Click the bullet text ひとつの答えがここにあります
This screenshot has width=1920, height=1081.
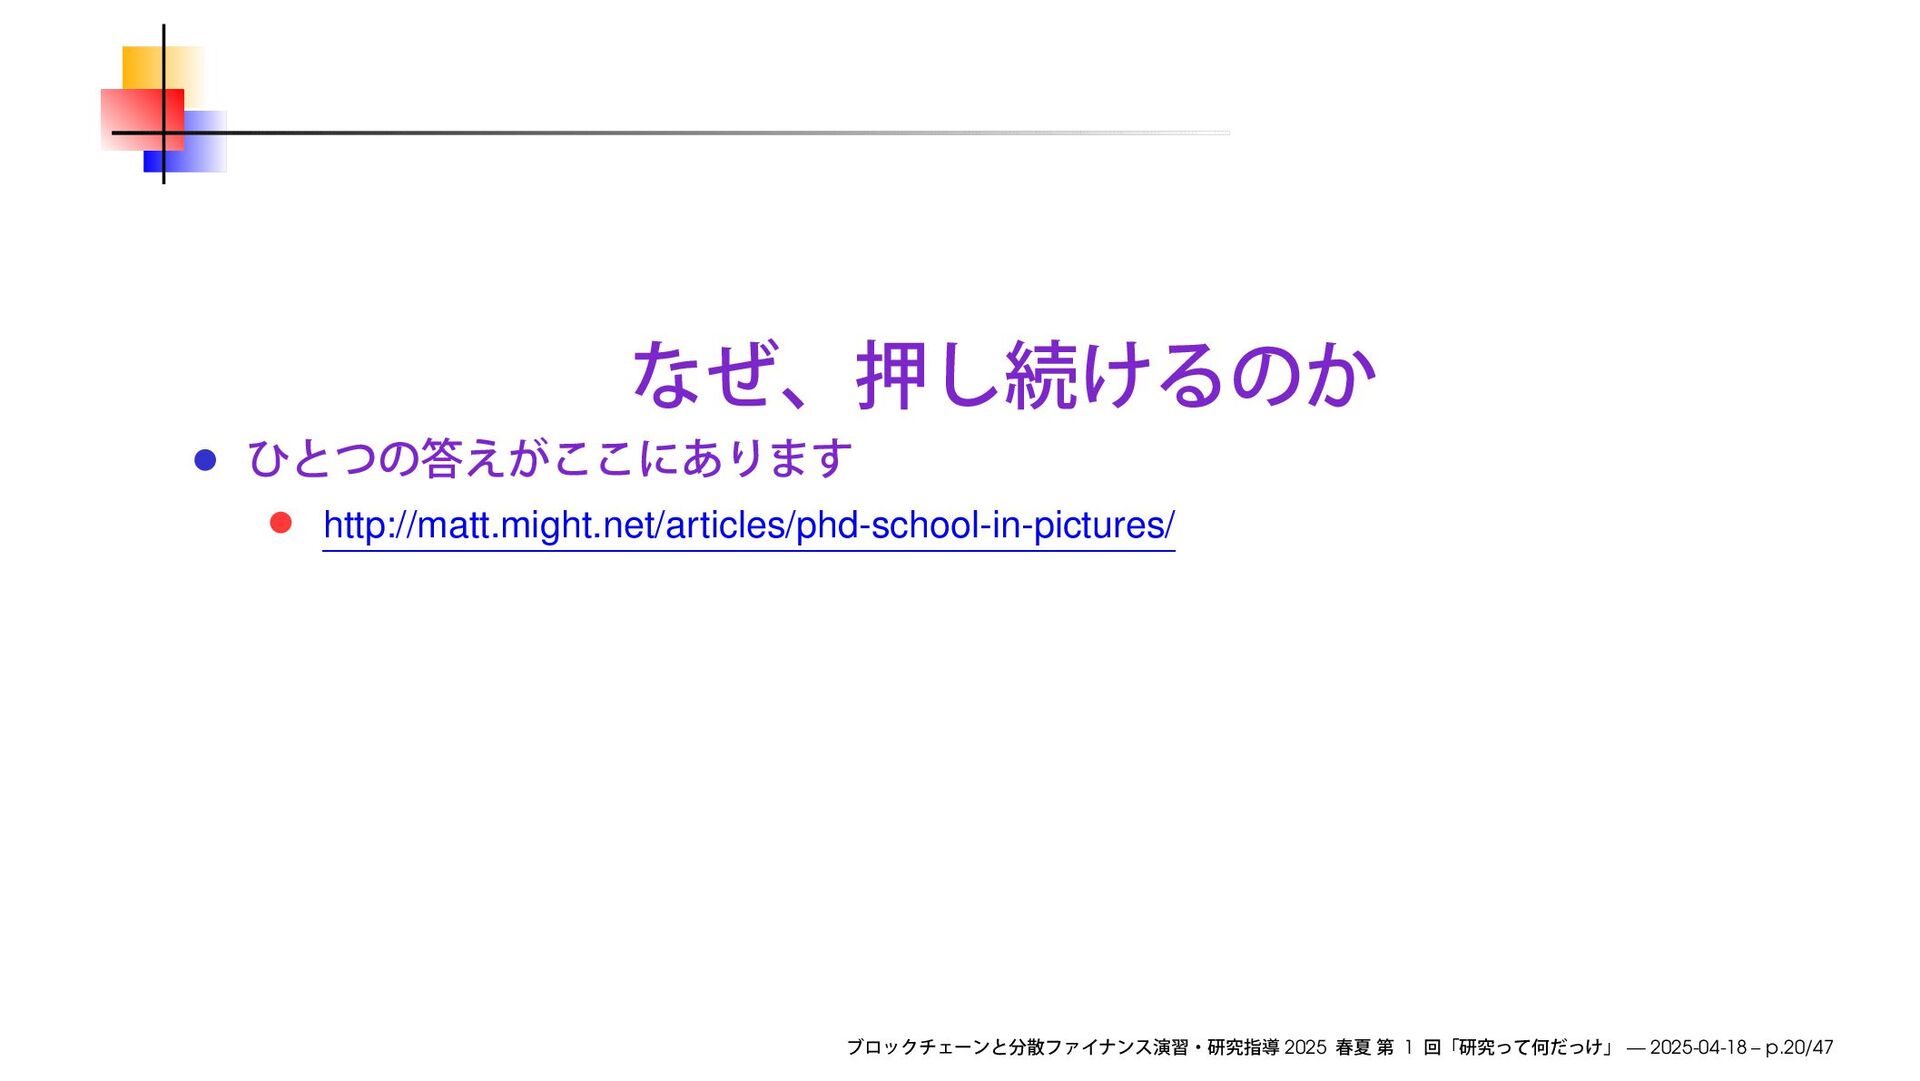(x=549, y=459)
